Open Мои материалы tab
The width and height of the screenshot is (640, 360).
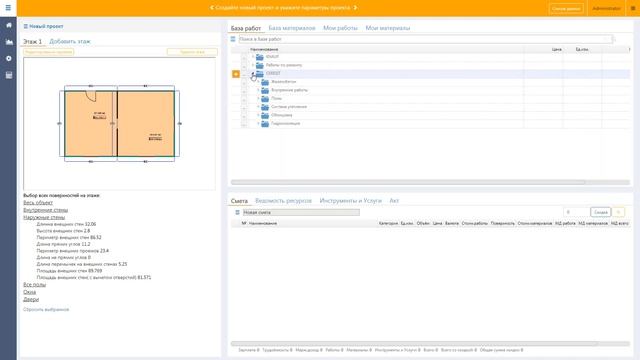point(388,28)
